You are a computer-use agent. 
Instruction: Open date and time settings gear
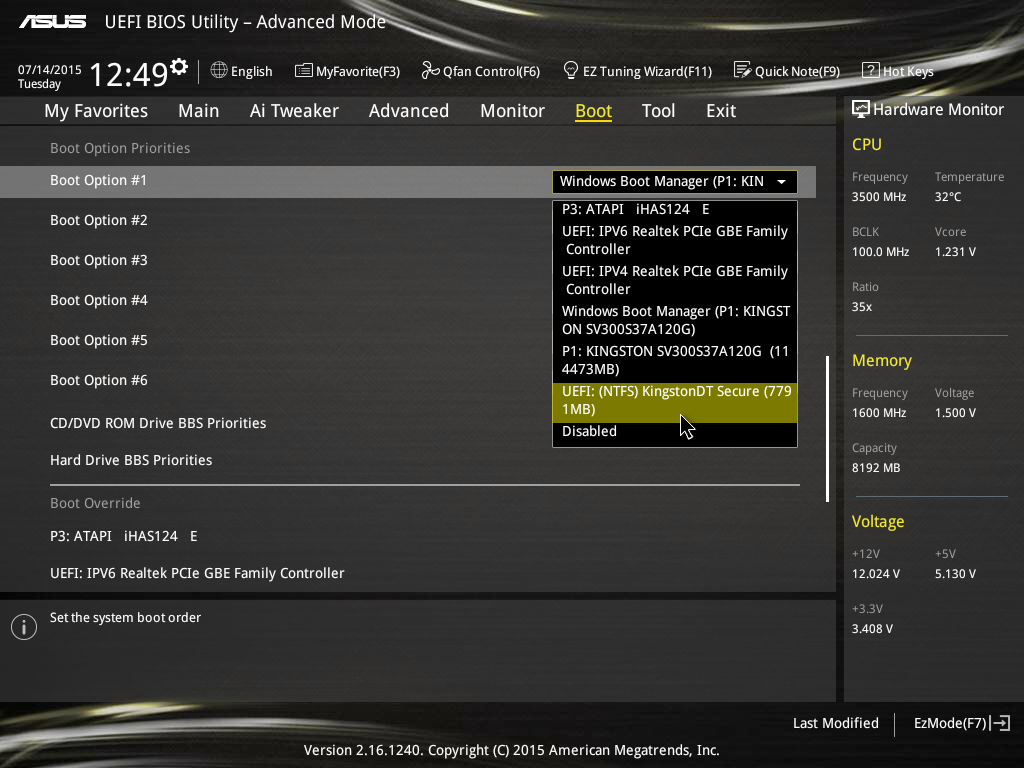click(x=179, y=67)
